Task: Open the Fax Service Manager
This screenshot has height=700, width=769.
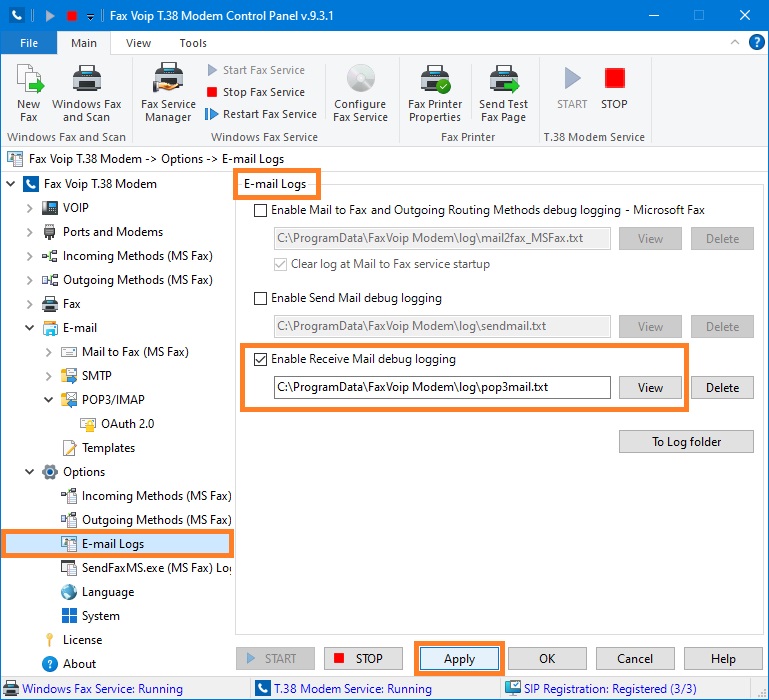Action: click(168, 93)
